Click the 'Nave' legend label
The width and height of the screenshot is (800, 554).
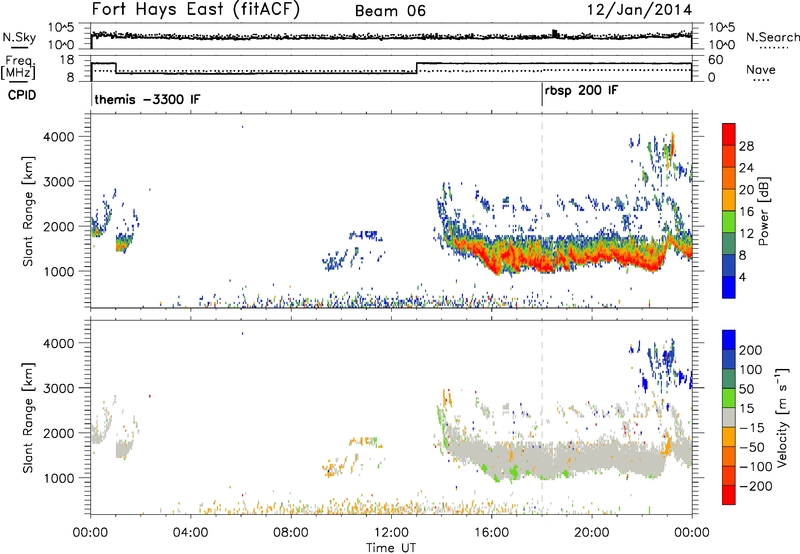(761, 69)
